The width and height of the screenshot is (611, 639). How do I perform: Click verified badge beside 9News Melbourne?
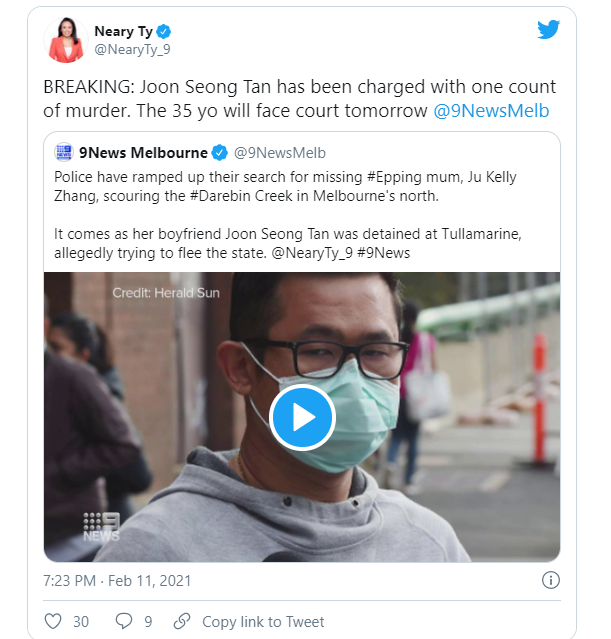[219, 152]
